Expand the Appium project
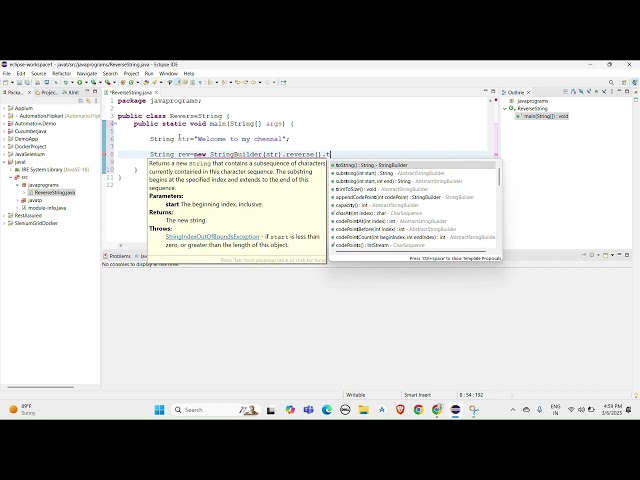 [4, 108]
